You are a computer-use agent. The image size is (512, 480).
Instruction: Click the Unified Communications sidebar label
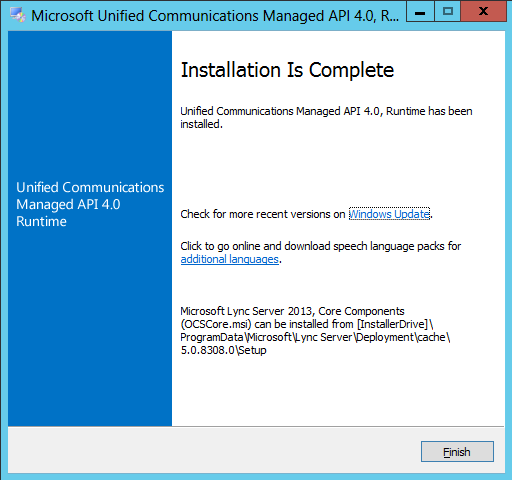90,187
